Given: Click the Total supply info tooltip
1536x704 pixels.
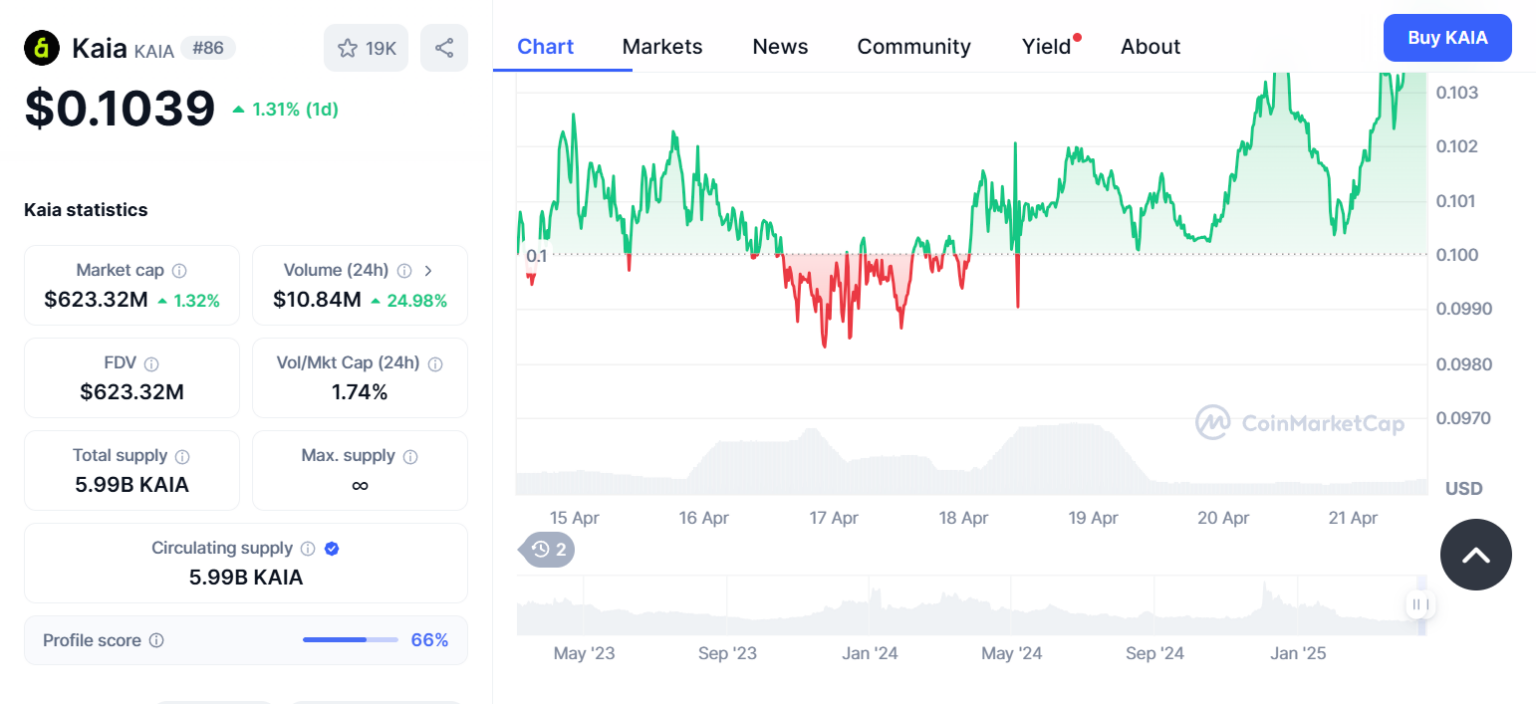Looking at the screenshot, I should 182,455.
